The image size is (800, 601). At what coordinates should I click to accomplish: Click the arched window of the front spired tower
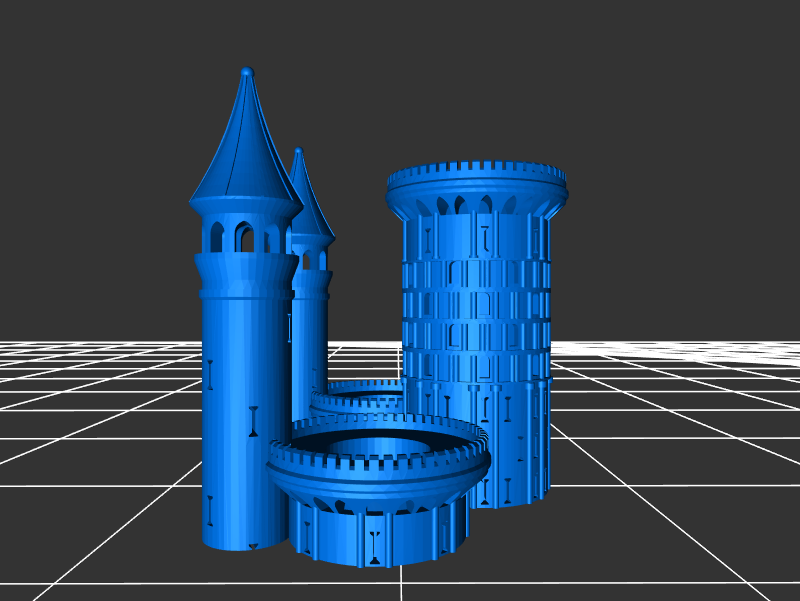click(243, 238)
